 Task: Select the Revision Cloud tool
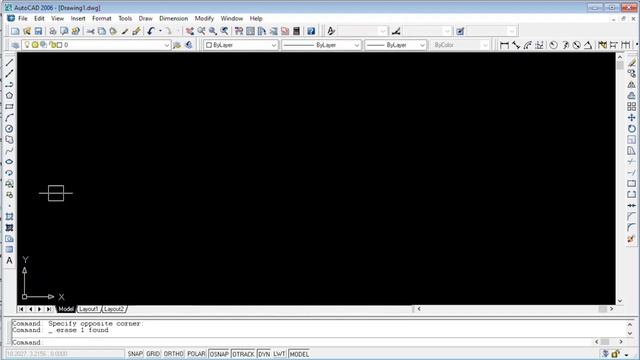tap(9, 140)
